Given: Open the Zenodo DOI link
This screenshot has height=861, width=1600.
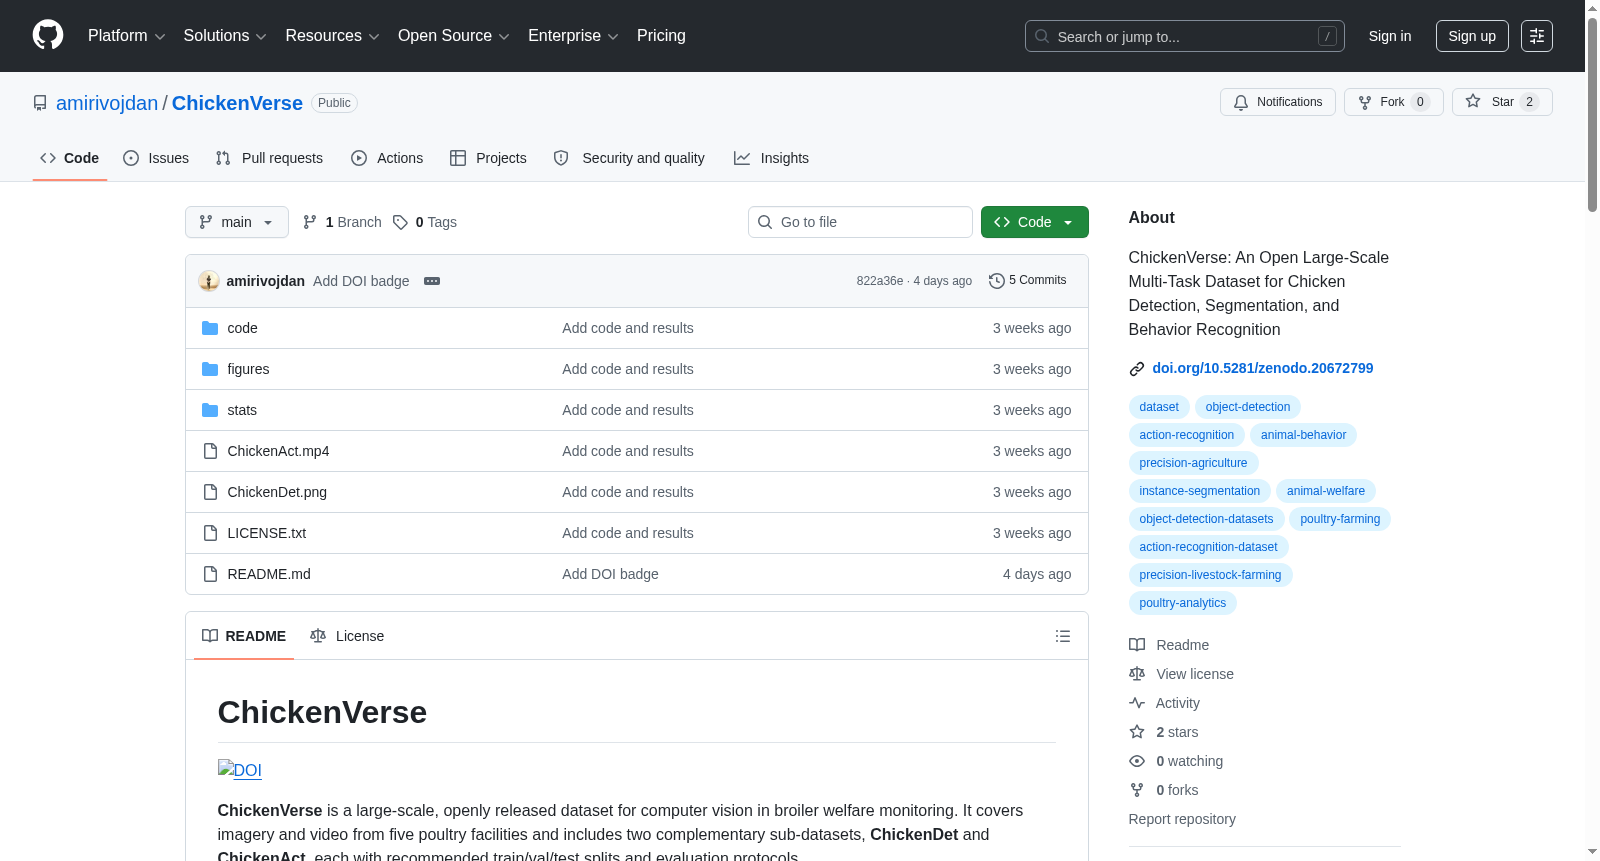Looking at the screenshot, I should 1263,368.
